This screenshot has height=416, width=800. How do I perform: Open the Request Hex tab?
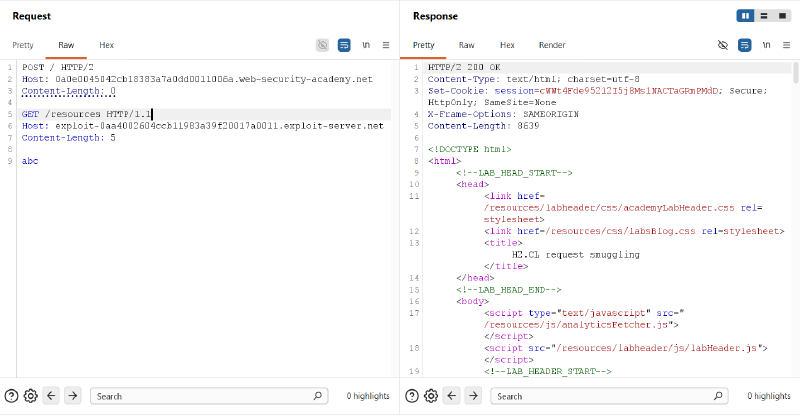106,45
